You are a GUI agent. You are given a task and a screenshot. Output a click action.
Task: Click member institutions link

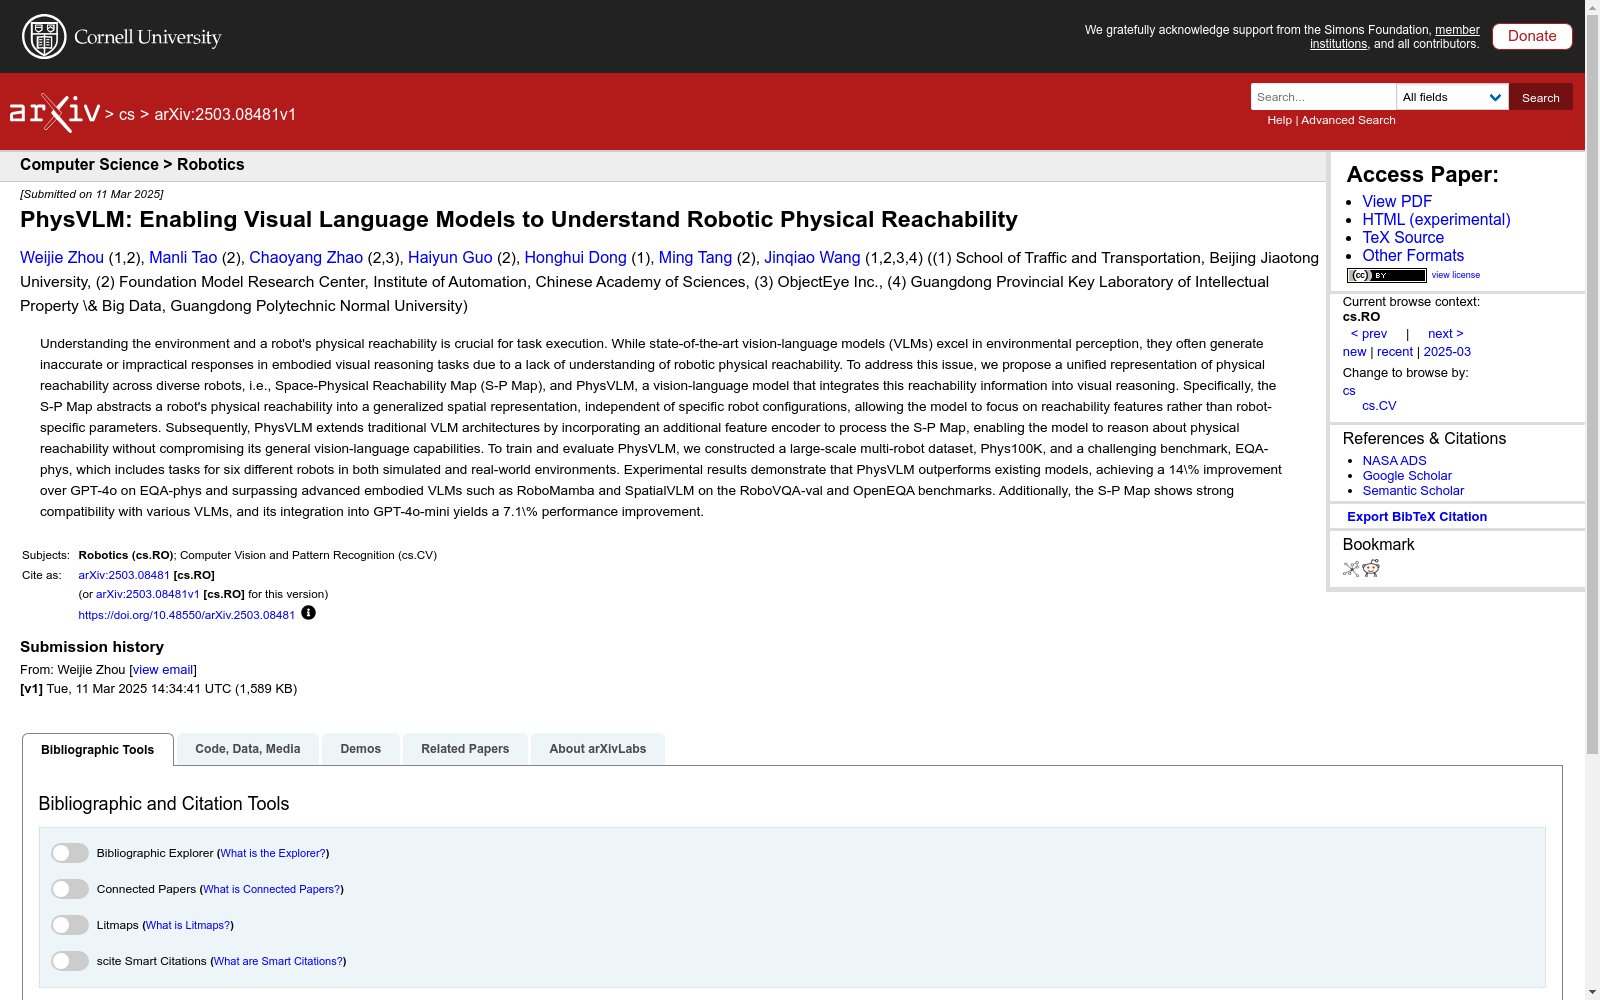point(1395,37)
